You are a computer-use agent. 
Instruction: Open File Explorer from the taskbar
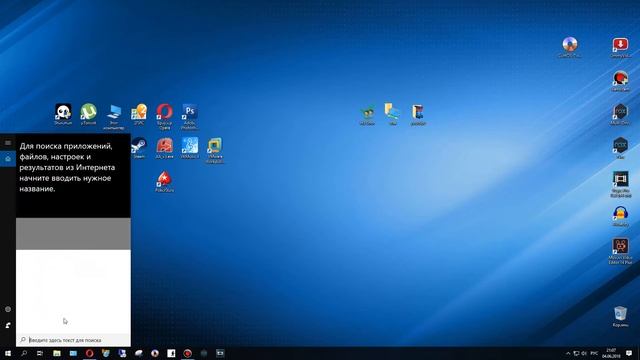click(x=57, y=353)
